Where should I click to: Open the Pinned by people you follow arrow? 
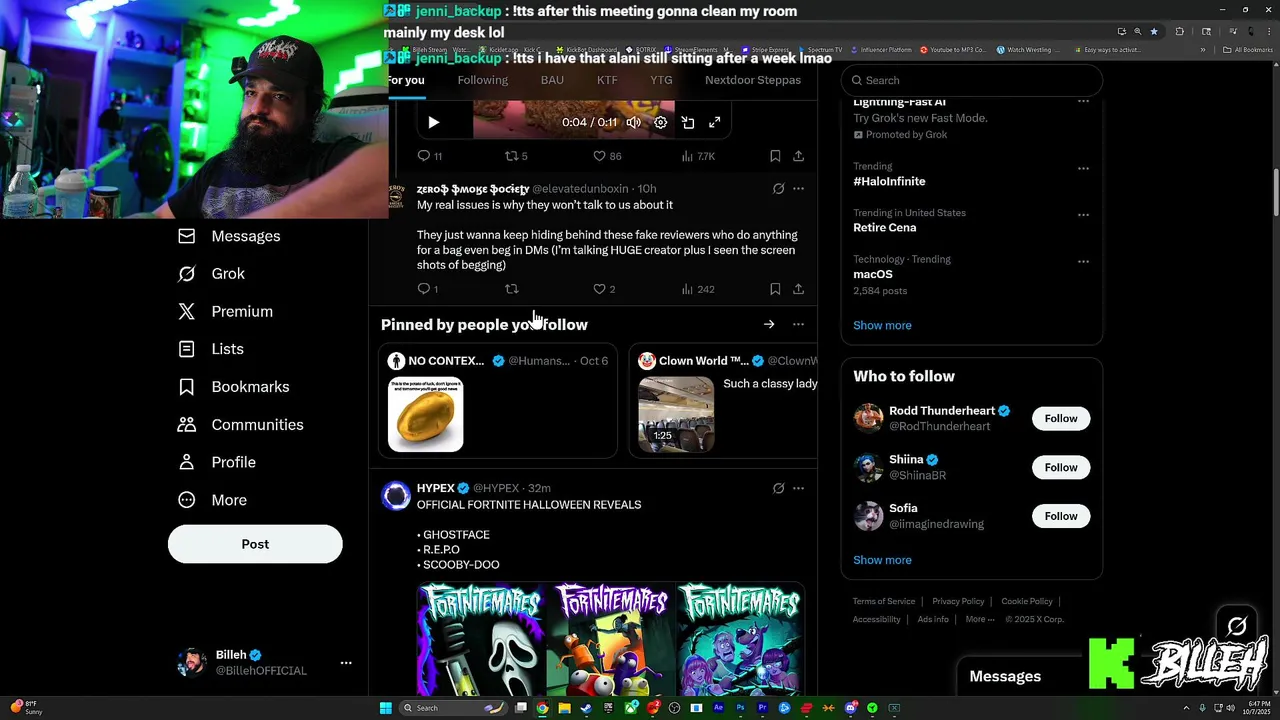[x=769, y=324]
